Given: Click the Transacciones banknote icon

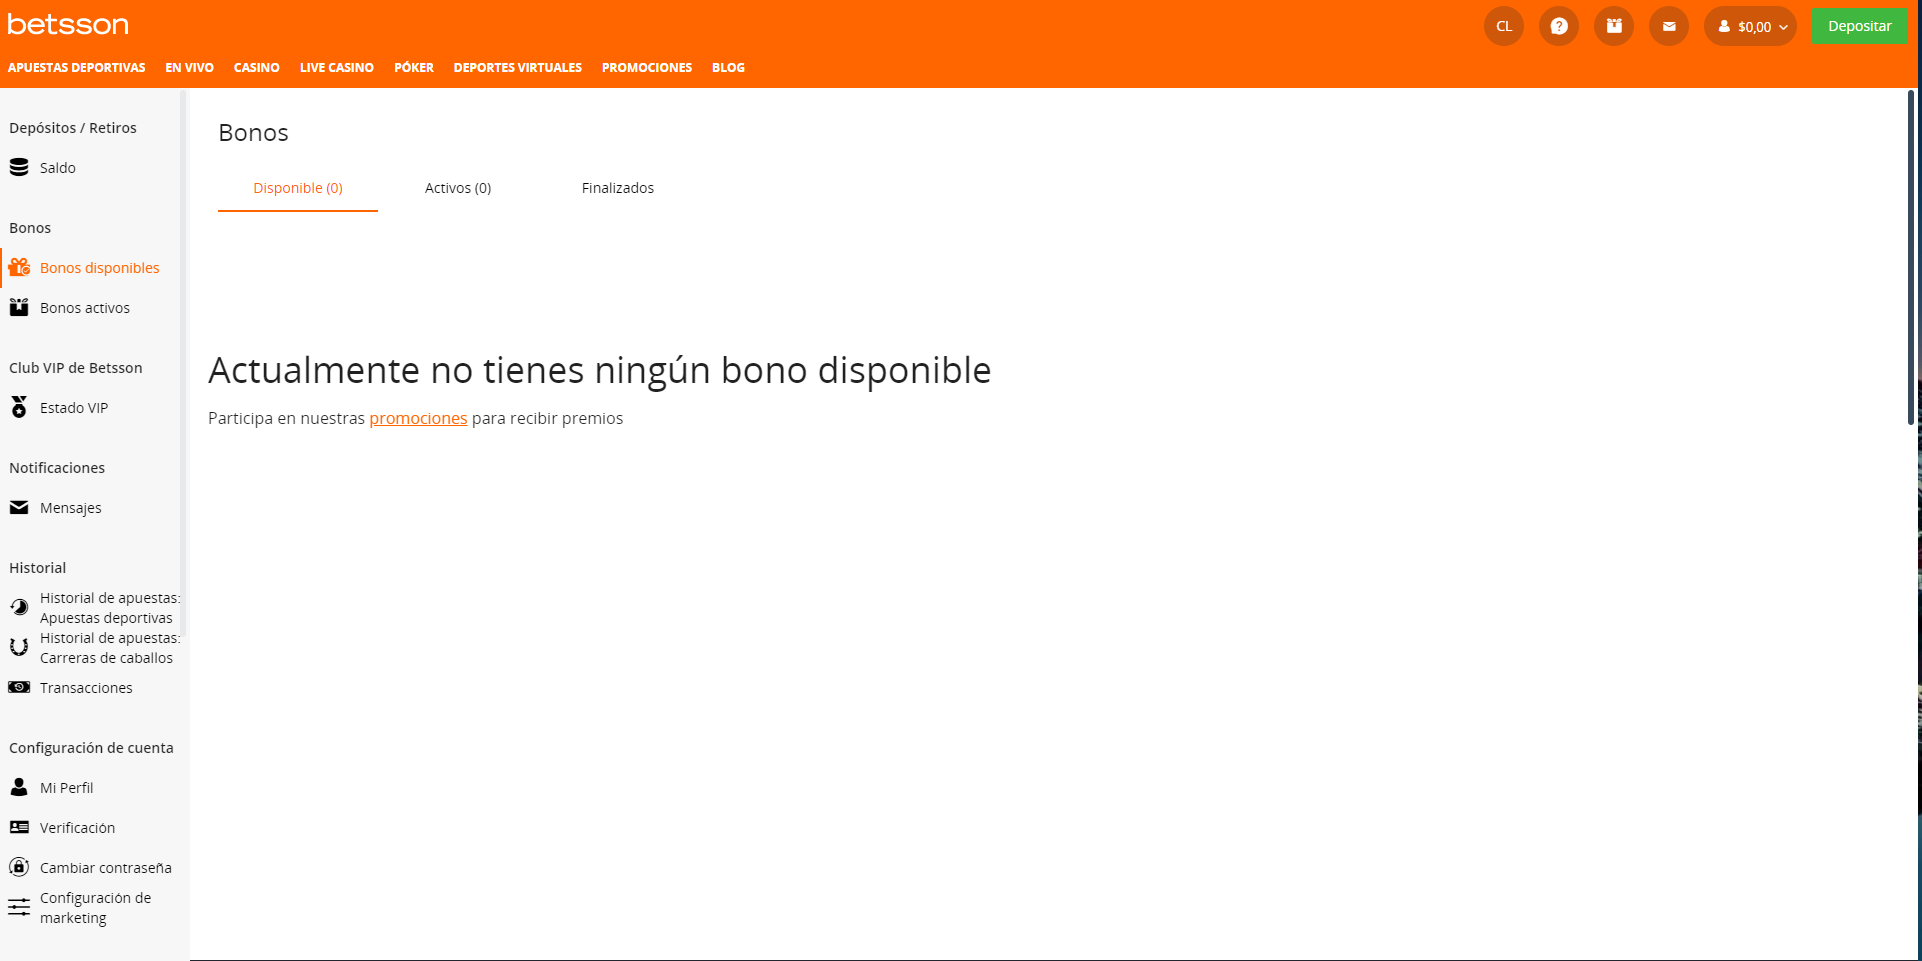Looking at the screenshot, I should (x=19, y=687).
